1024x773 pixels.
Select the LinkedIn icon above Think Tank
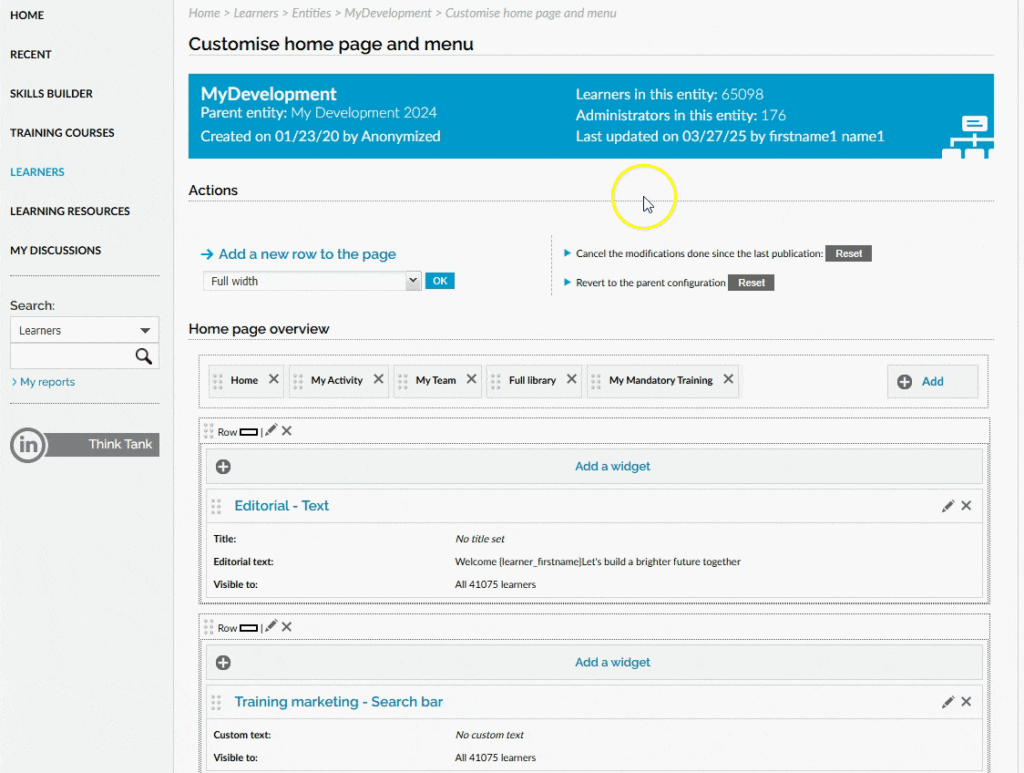pos(26,445)
